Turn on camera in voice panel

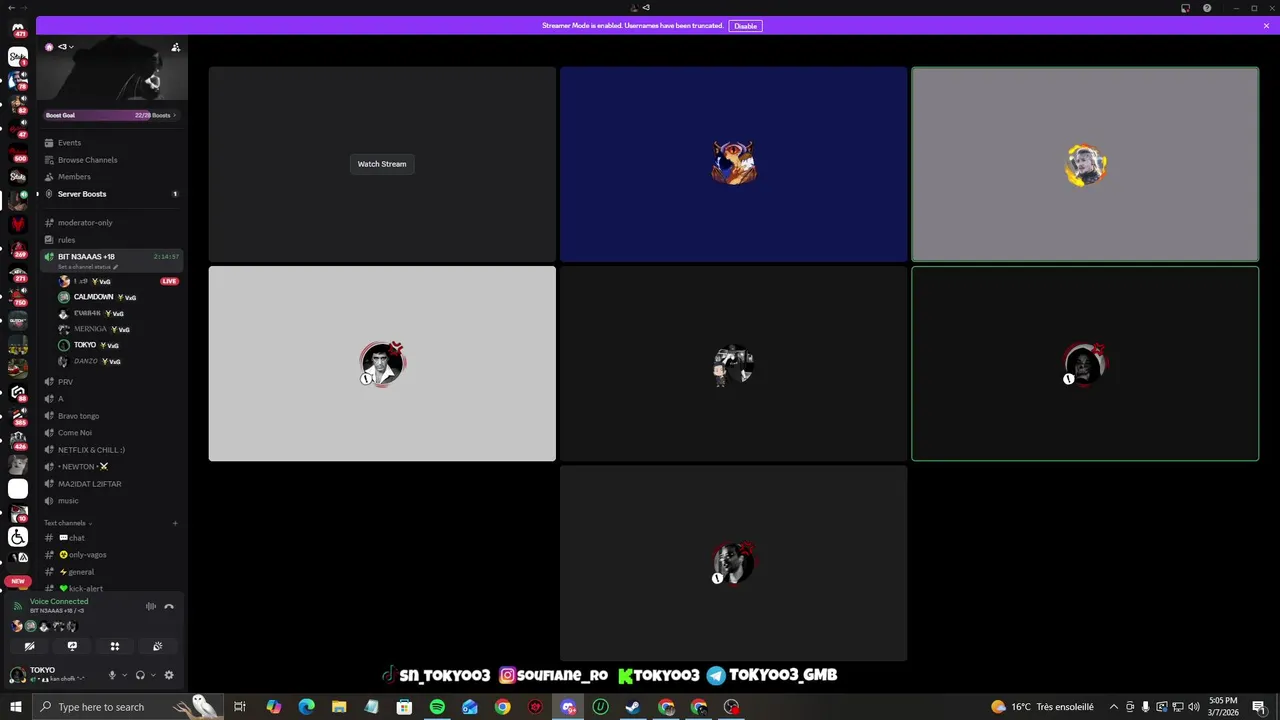pyautogui.click(x=30, y=646)
